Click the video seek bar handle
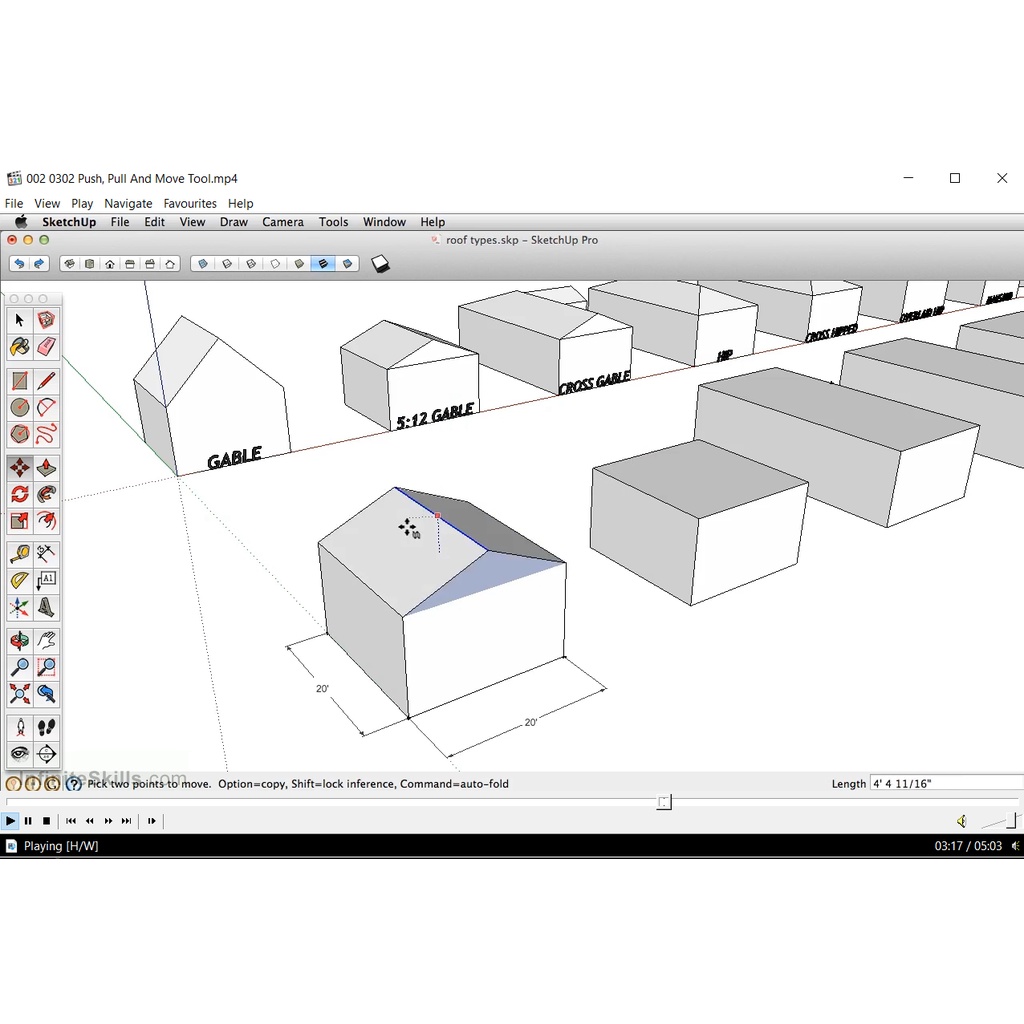The height and width of the screenshot is (1024, 1024). click(664, 802)
